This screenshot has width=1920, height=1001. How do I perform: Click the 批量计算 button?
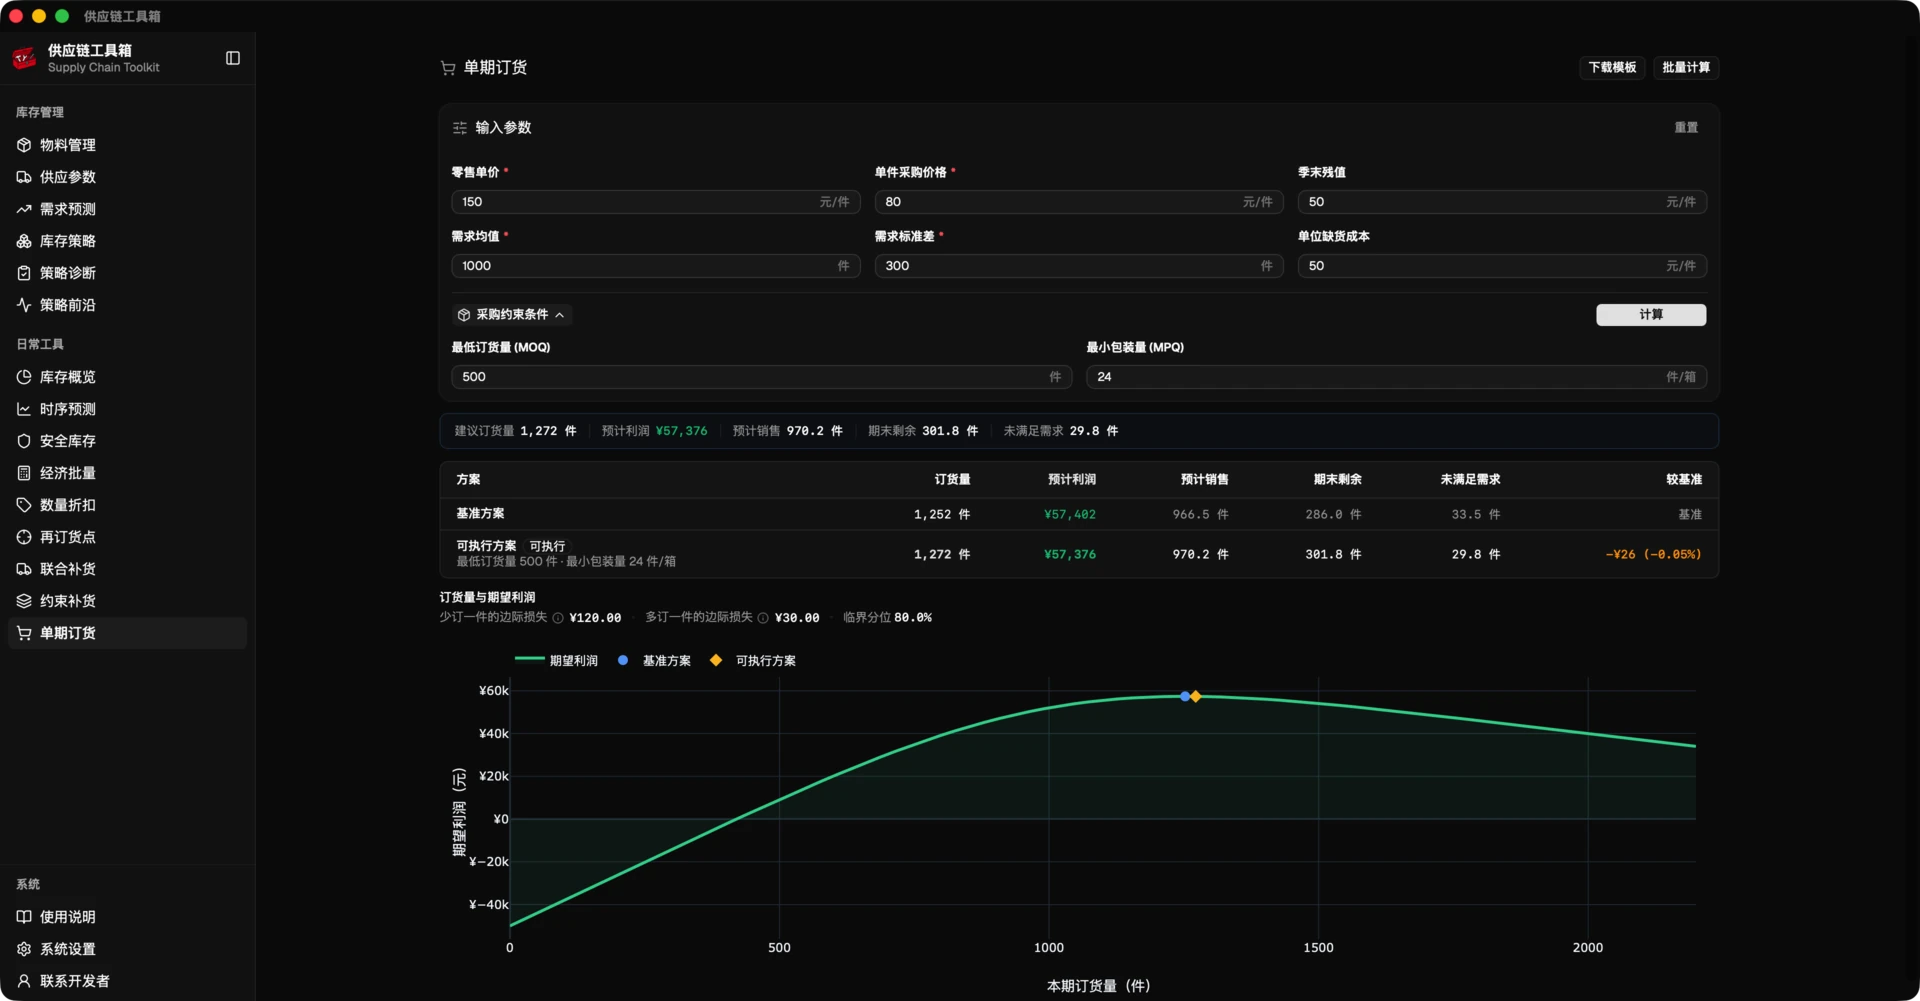1686,67
